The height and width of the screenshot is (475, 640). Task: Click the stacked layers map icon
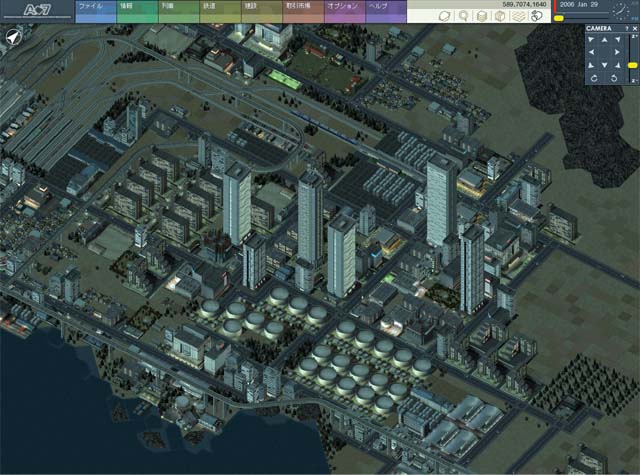519,16
